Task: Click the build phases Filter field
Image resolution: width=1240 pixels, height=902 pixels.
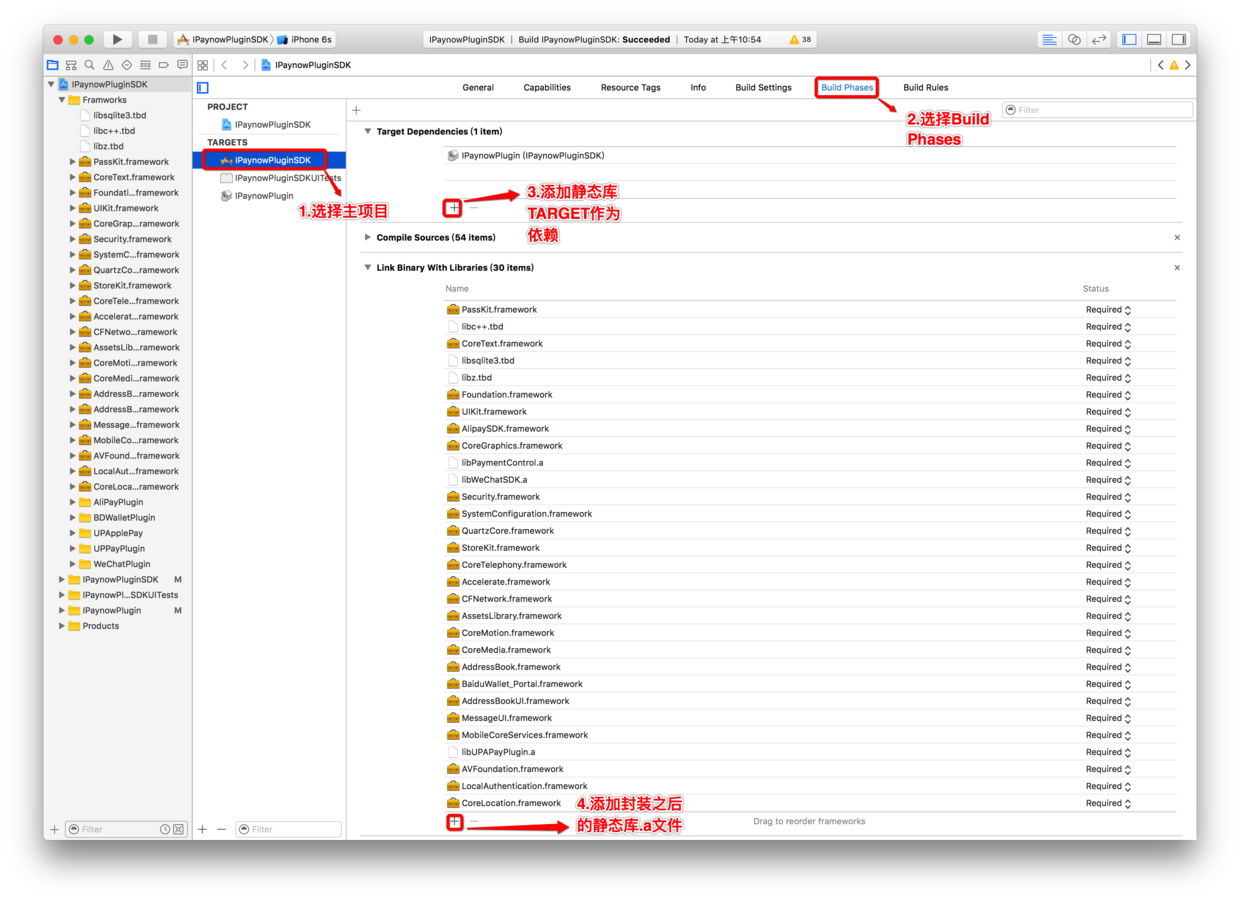Action: click(x=1097, y=110)
